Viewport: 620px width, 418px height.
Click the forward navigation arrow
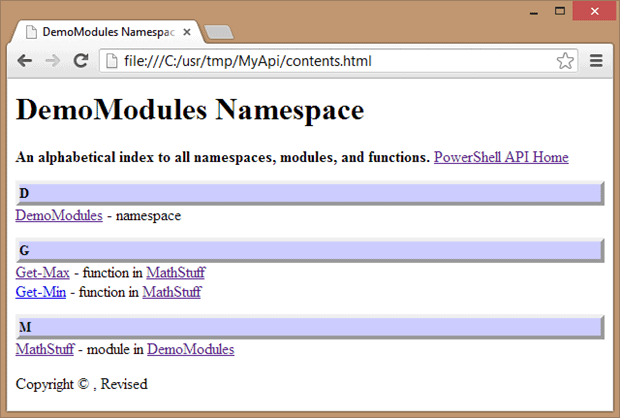coord(53,61)
